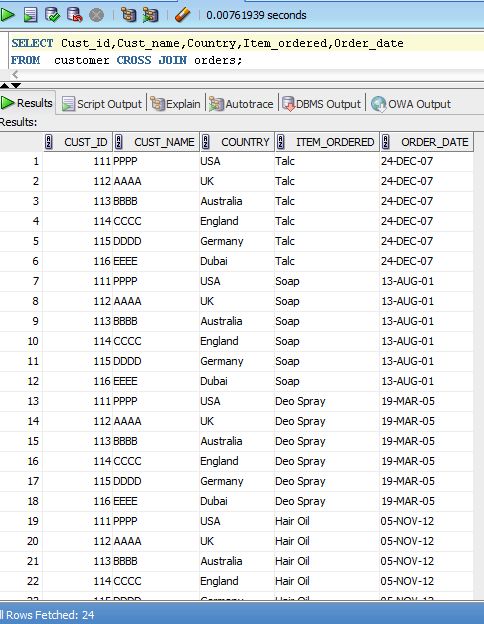Click the Clear eraser toolbar icon
The image size is (484, 624).
tap(182, 15)
